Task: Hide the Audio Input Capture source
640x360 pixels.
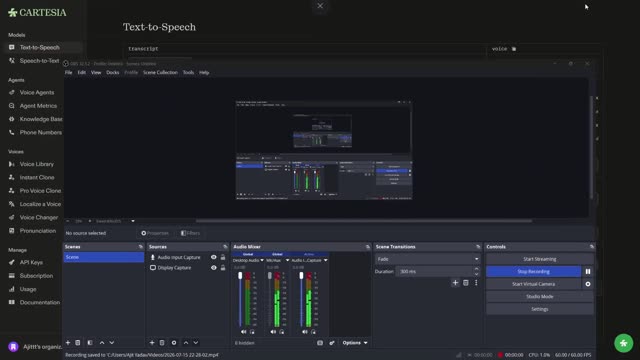Action: coord(213,257)
